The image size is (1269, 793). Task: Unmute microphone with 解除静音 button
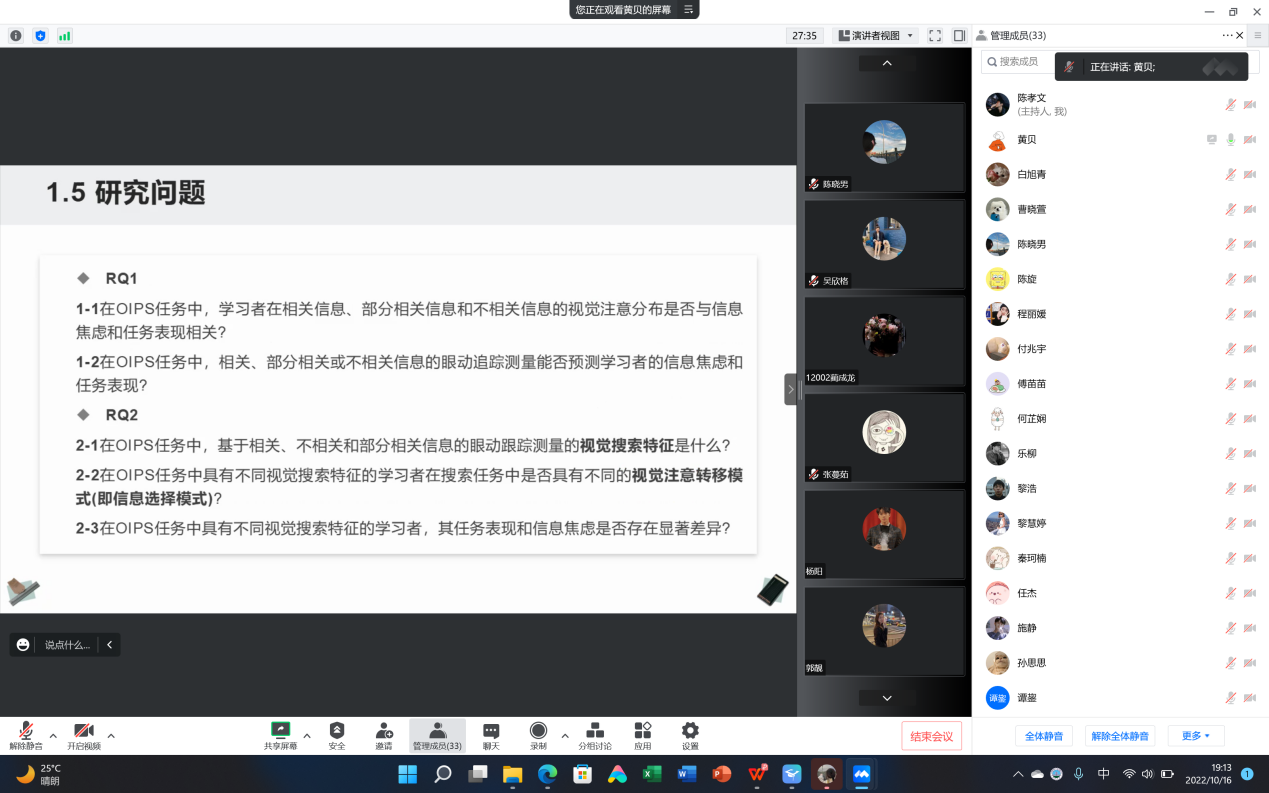pyautogui.click(x=26, y=735)
